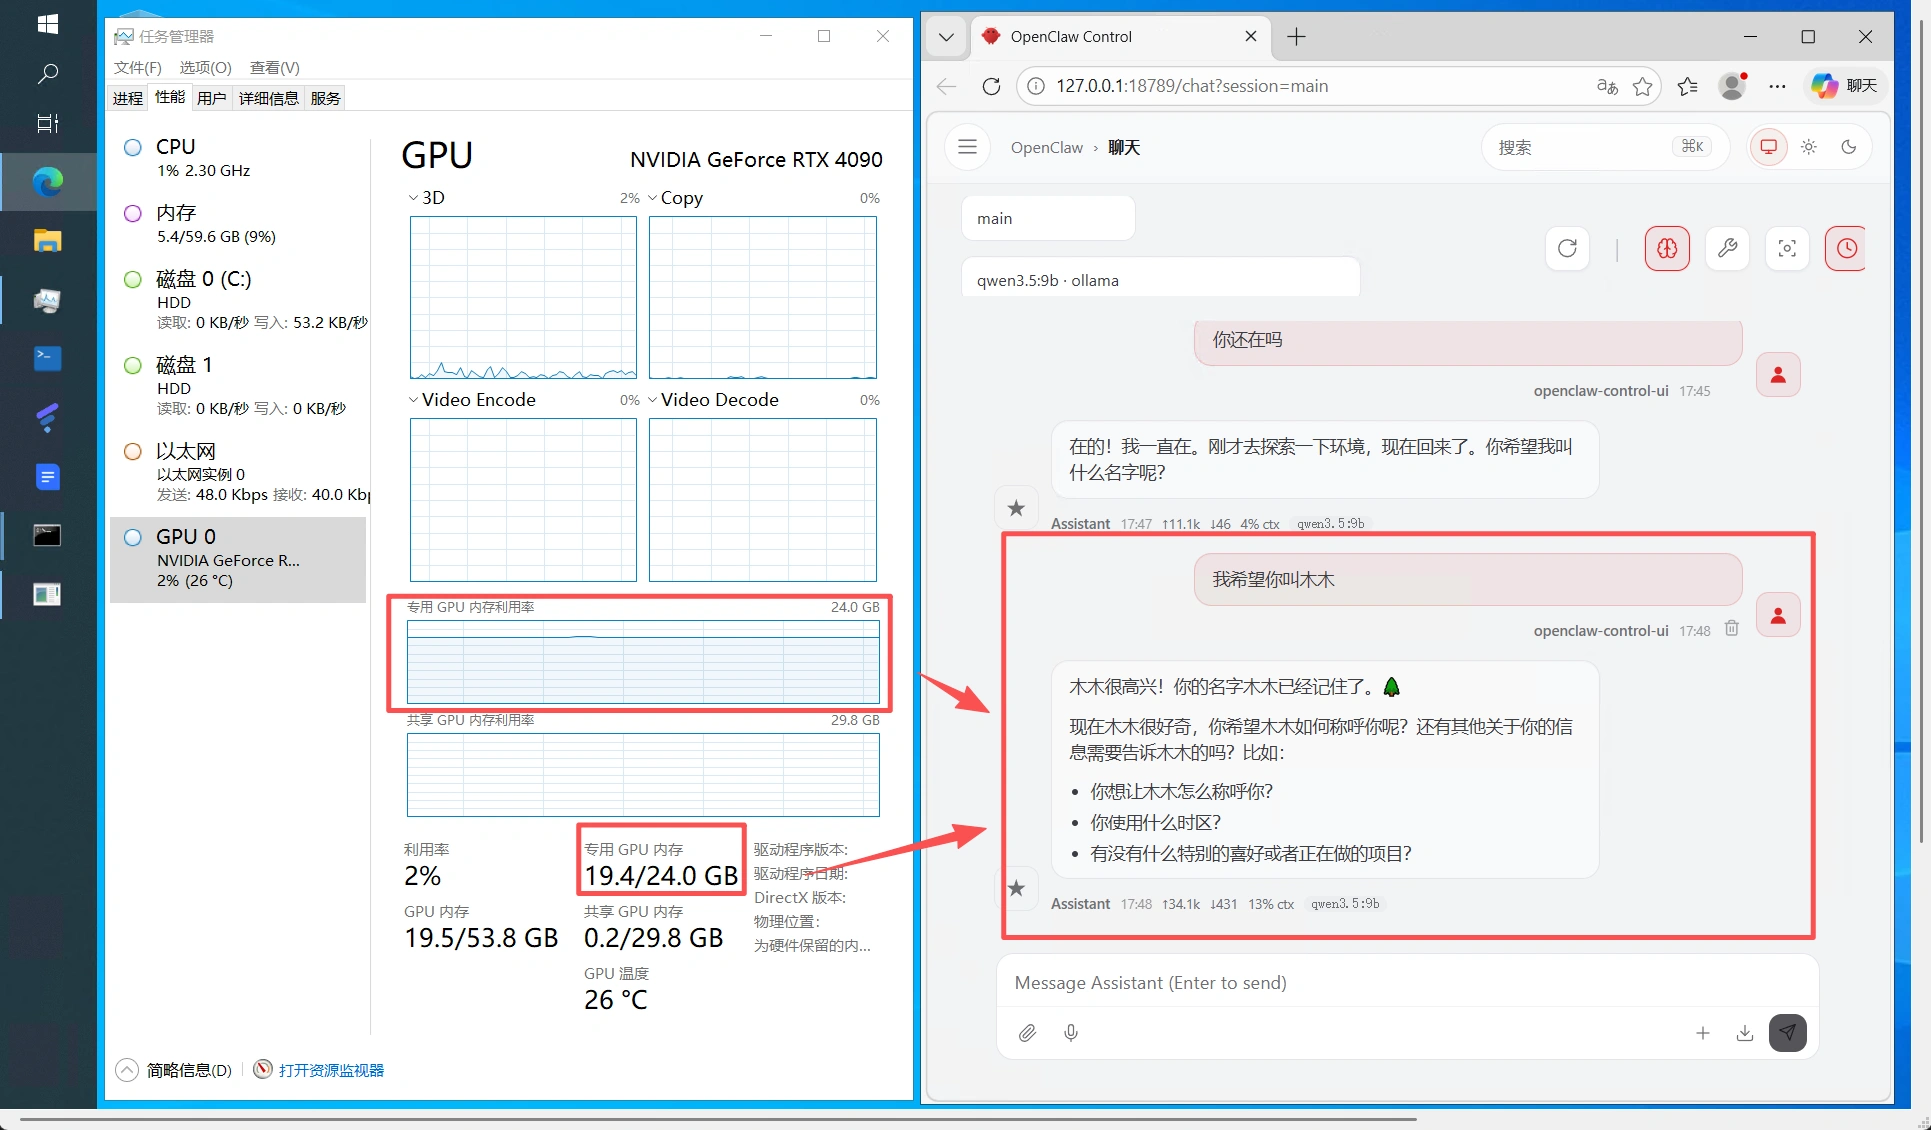Open Task View from taskbar

click(x=47, y=123)
